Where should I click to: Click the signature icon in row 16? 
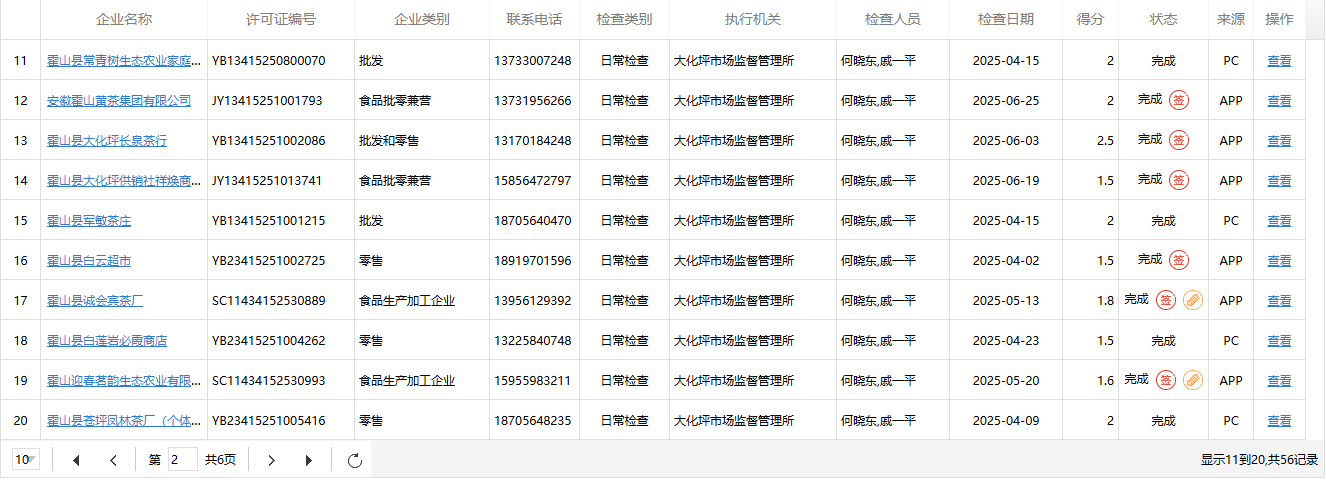(1179, 260)
